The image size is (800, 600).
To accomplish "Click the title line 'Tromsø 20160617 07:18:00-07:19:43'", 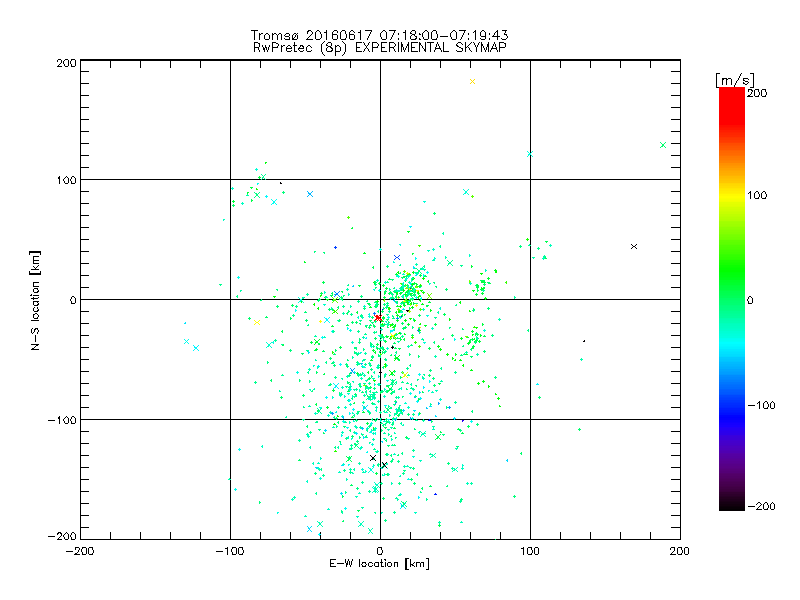I will tap(379, 35).
